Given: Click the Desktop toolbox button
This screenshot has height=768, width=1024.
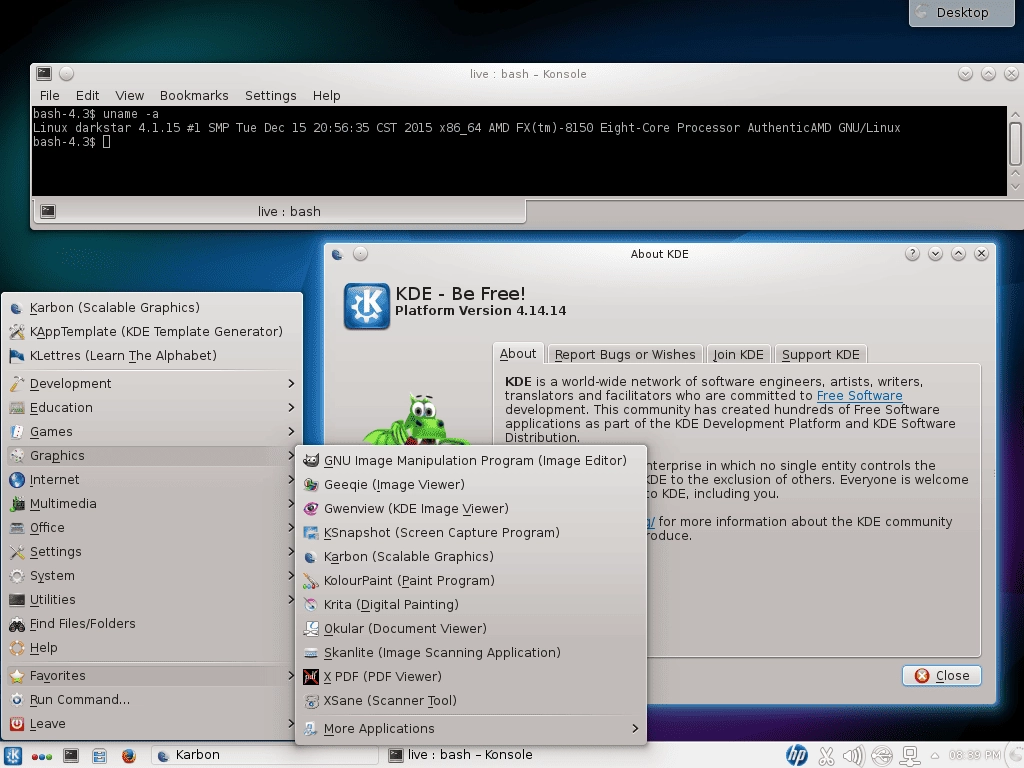Looking at the screenshot, I should [x=962, y=12].
